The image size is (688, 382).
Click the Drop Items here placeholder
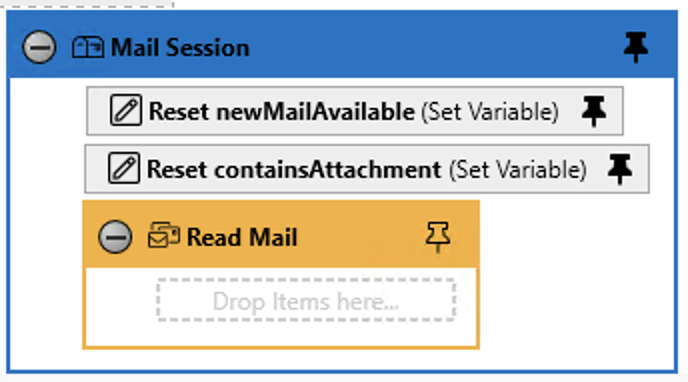306,300
